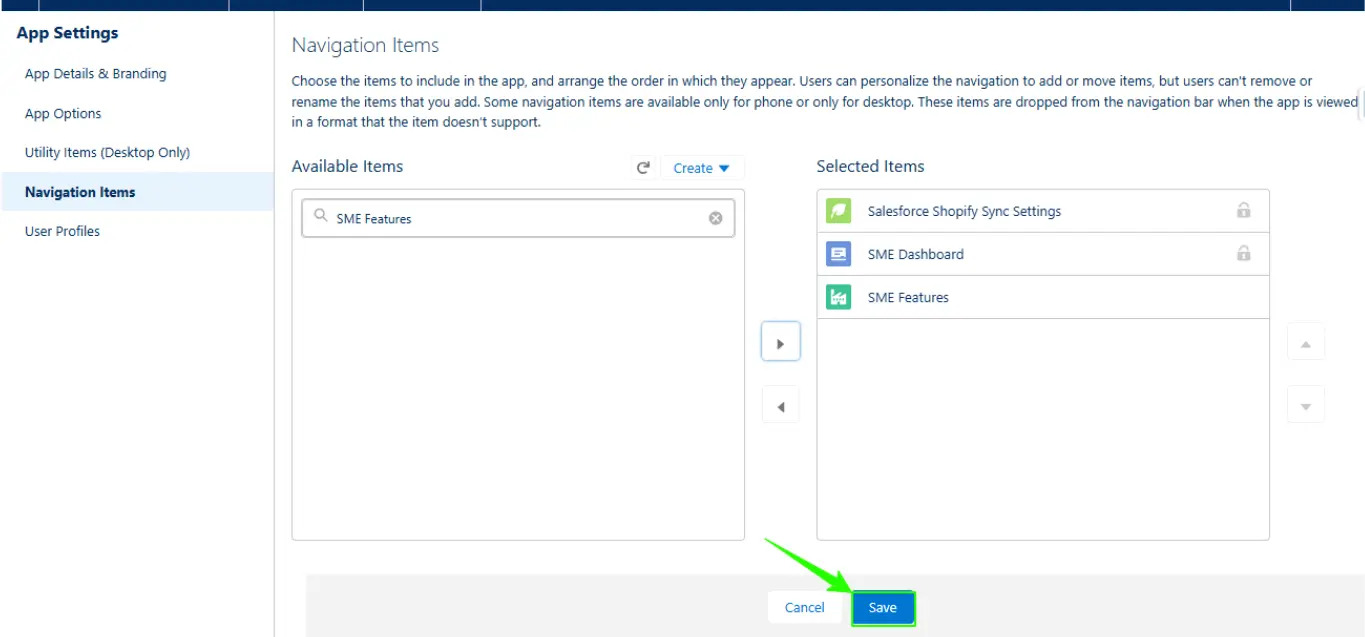Remove item using the left arrow button
The width and height of the screenshot is (1365, 637).
[x=780, y=406]
